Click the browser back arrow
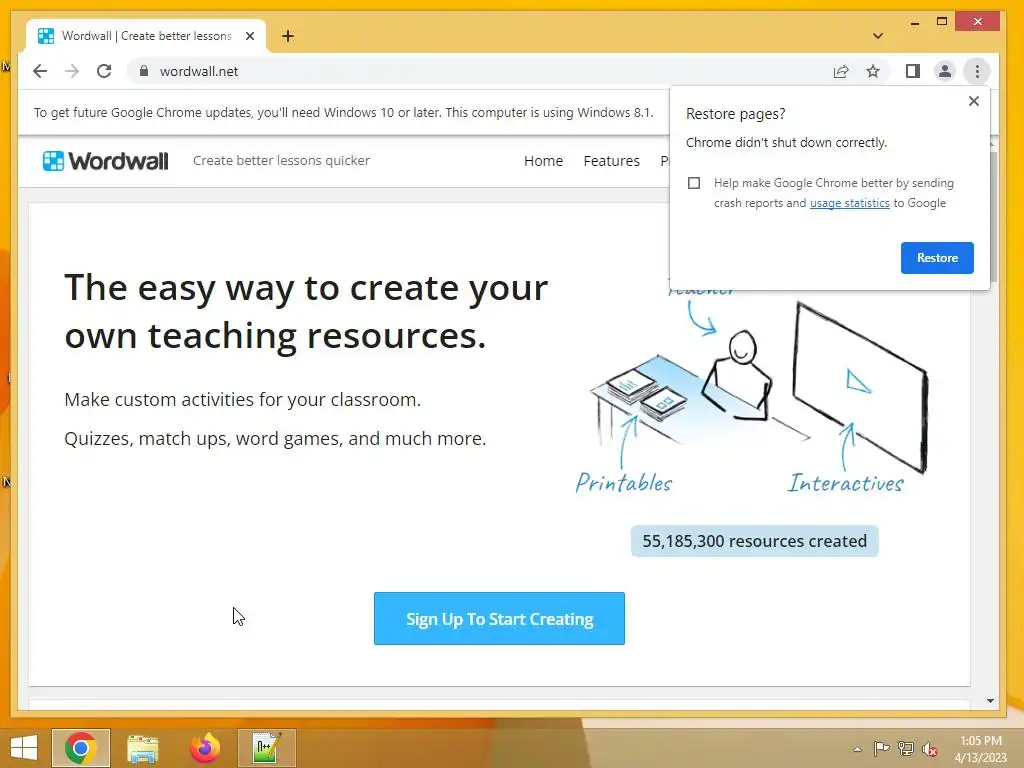Screen dimensions: 1024x768 coord(40,71)
